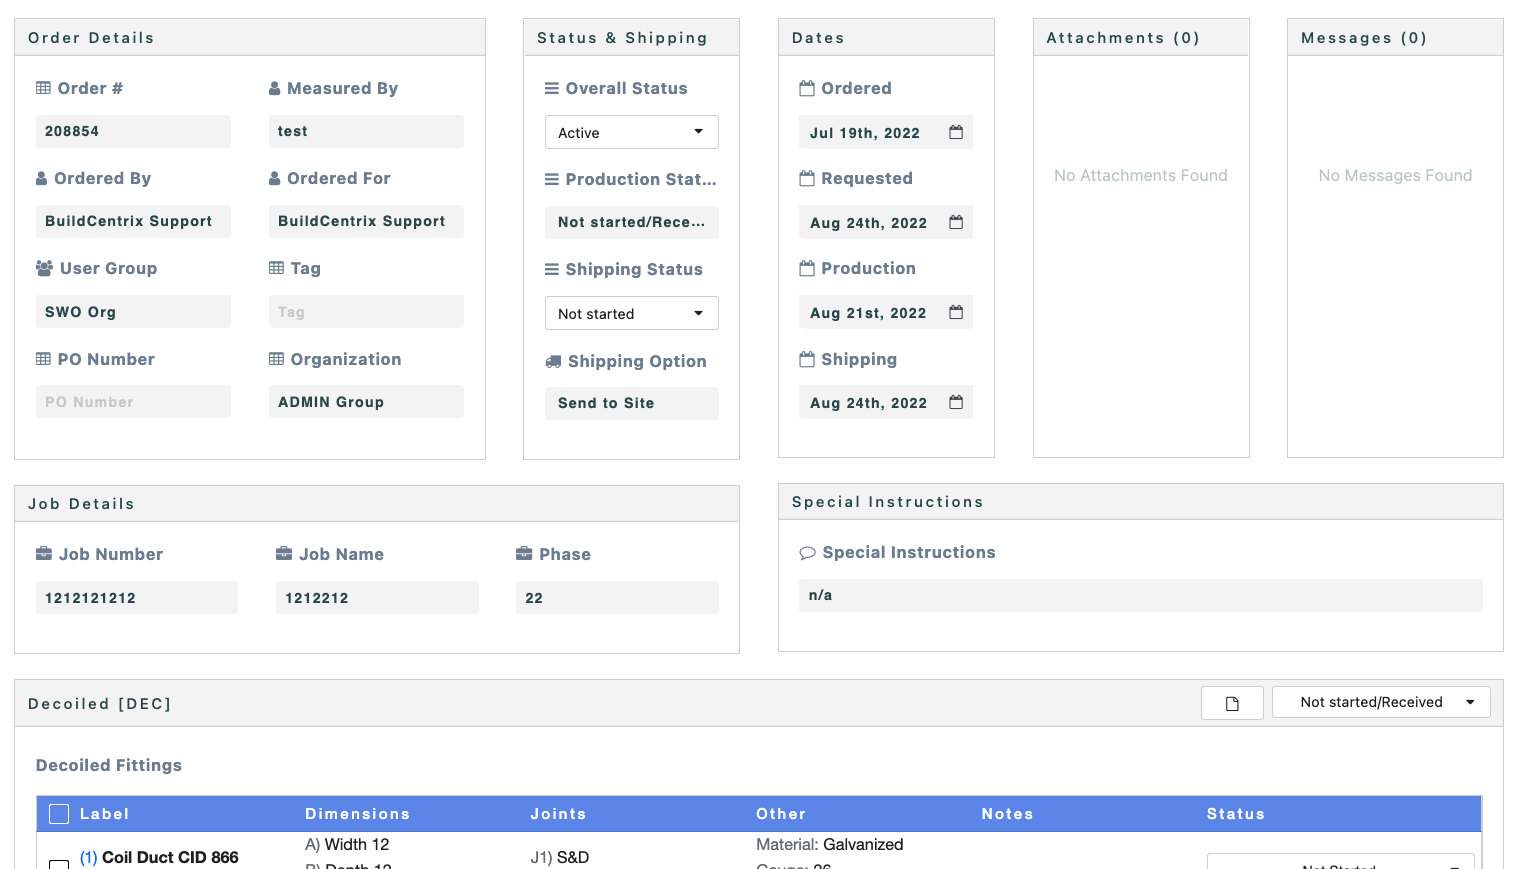Image resolution: width=1514 pixels, height=869 pixels.
Task: Click the truck icon next to Shipping Option
Action: pyautogui.click(x=553, y=361)
